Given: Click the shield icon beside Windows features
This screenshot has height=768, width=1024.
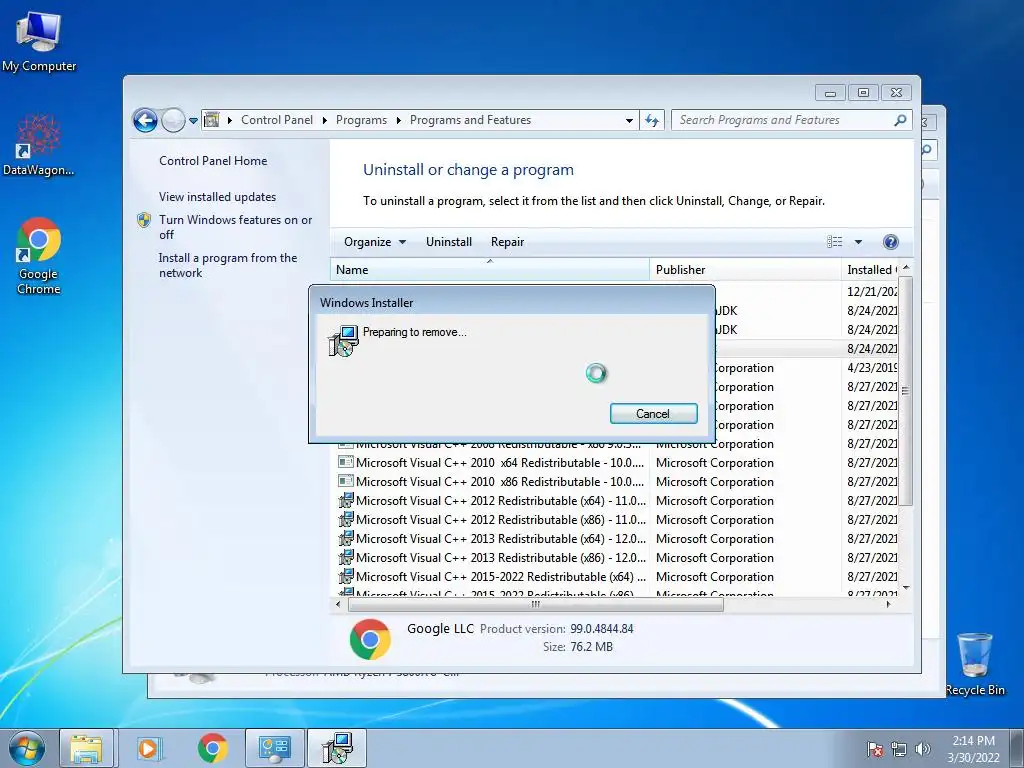Looking at the screenshot, I should pos(144,220).
